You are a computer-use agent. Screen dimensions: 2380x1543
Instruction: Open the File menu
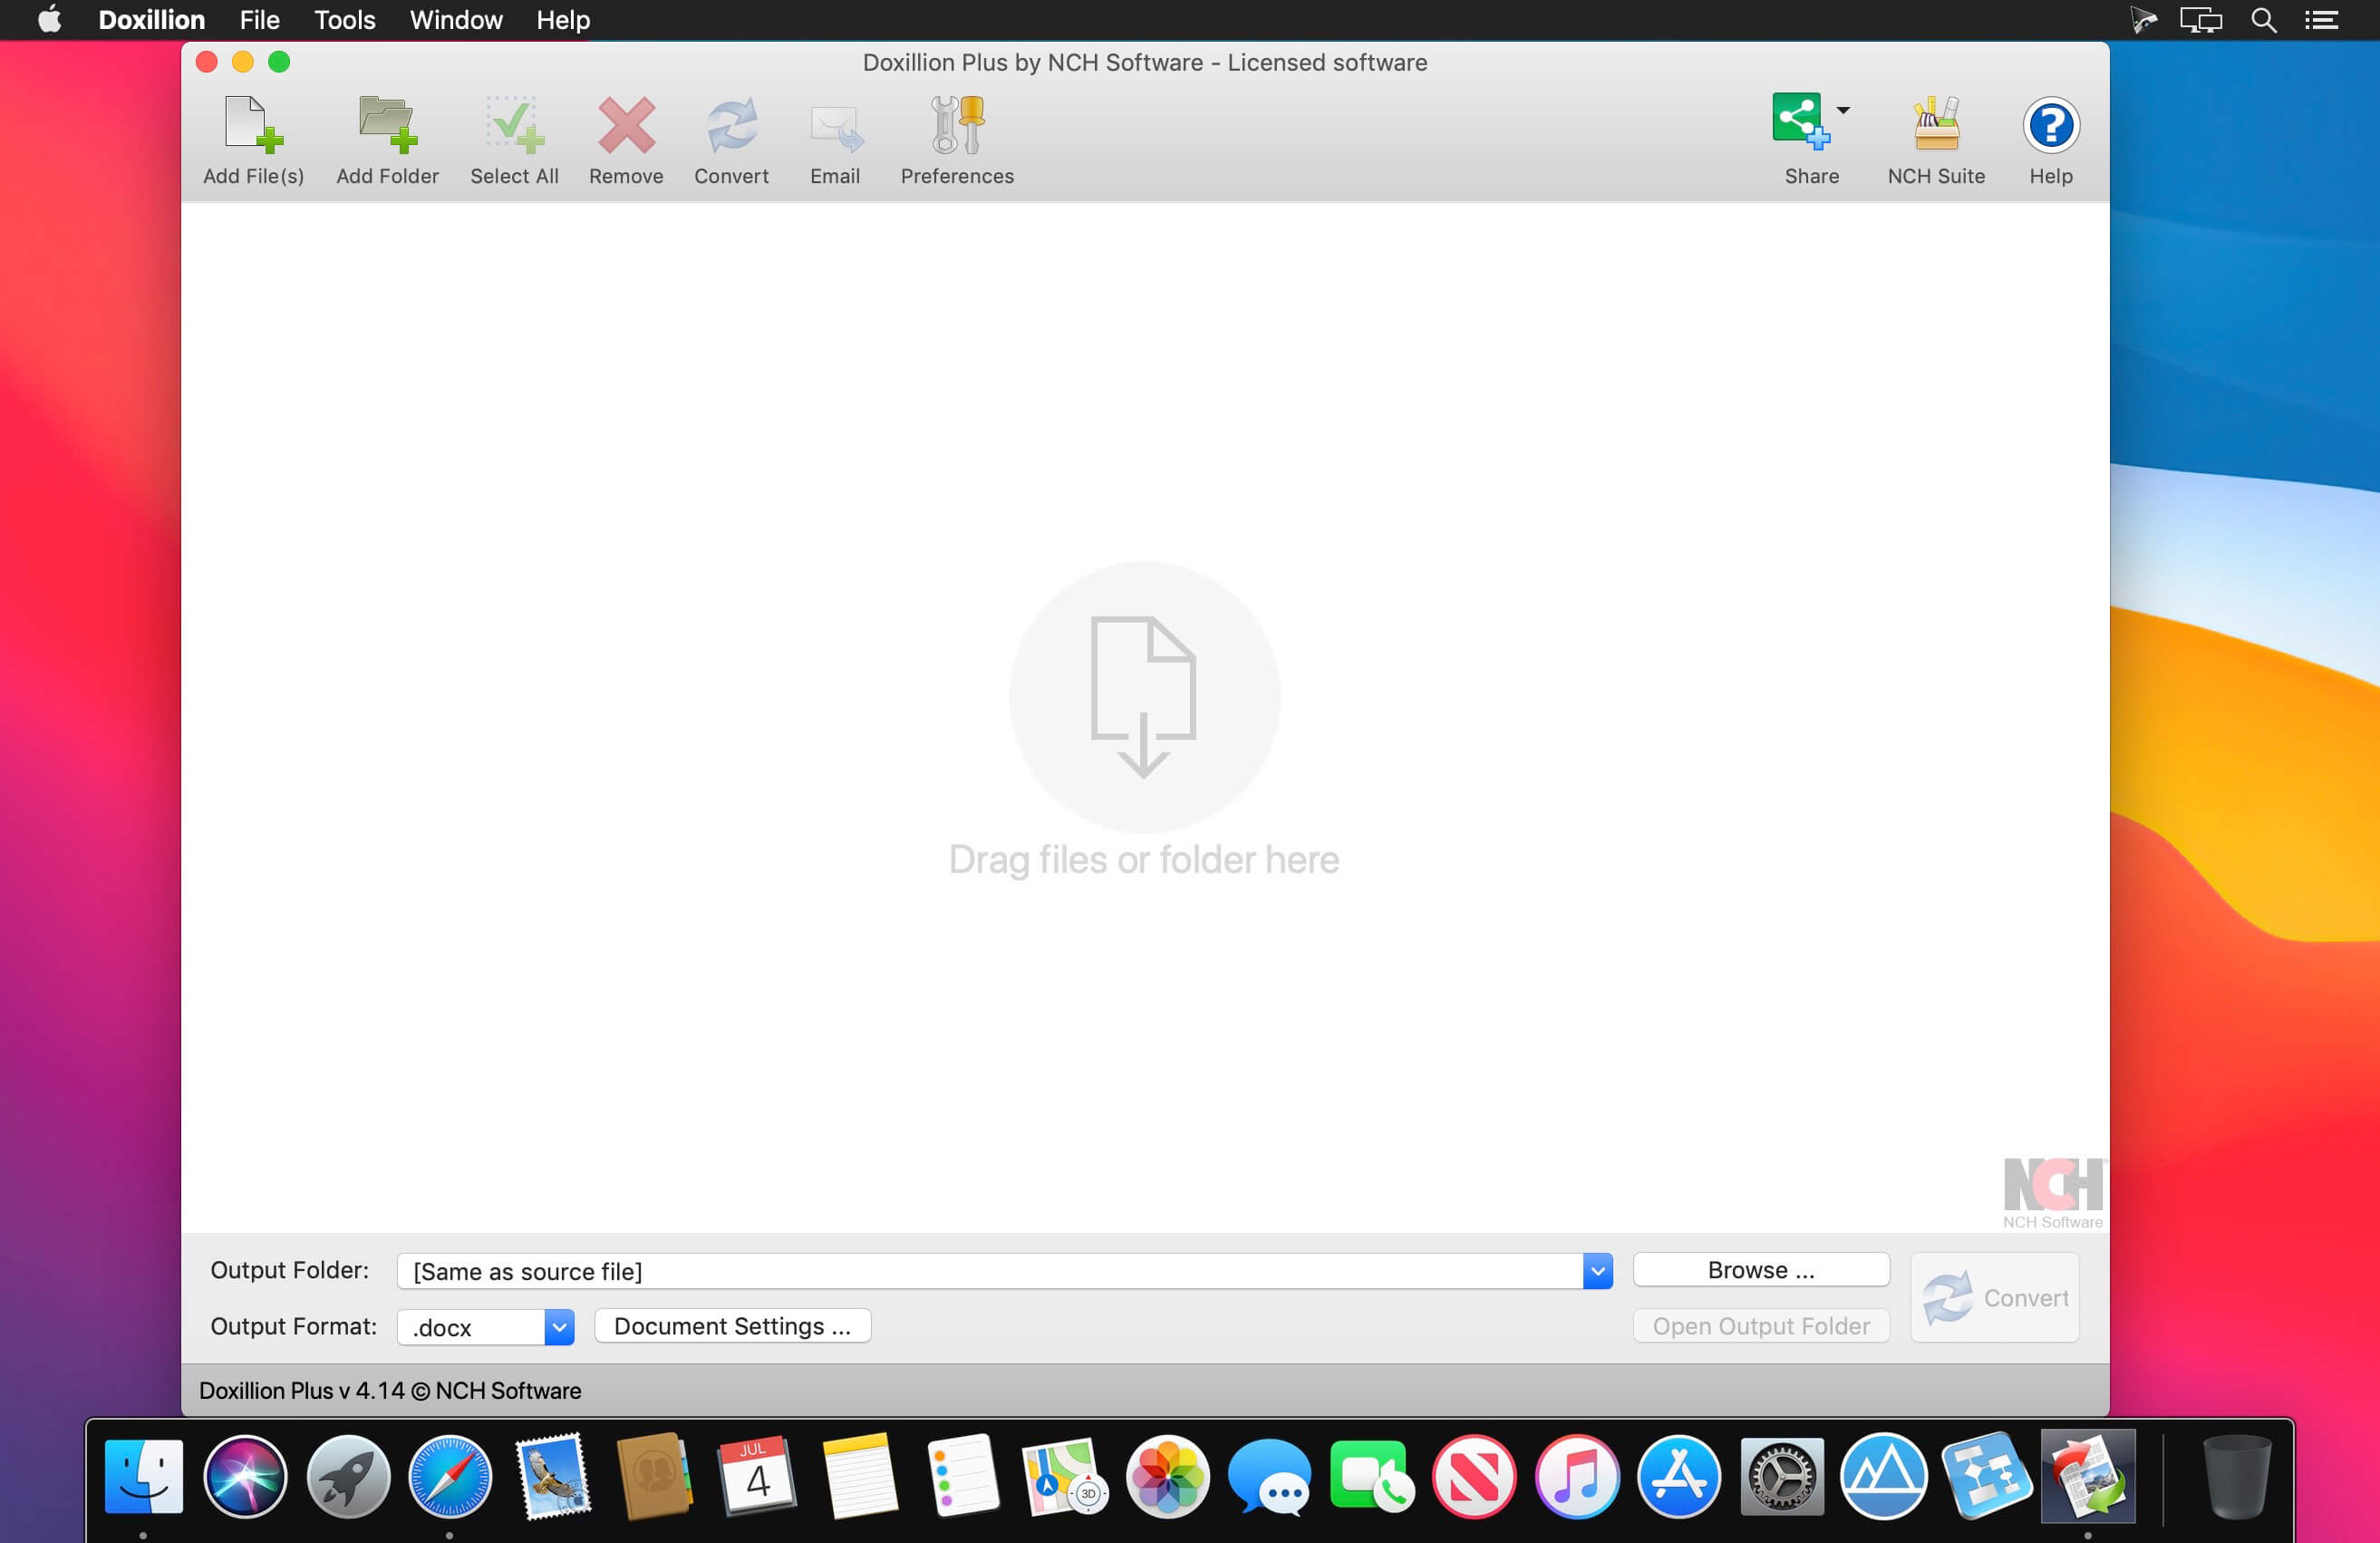259,20
